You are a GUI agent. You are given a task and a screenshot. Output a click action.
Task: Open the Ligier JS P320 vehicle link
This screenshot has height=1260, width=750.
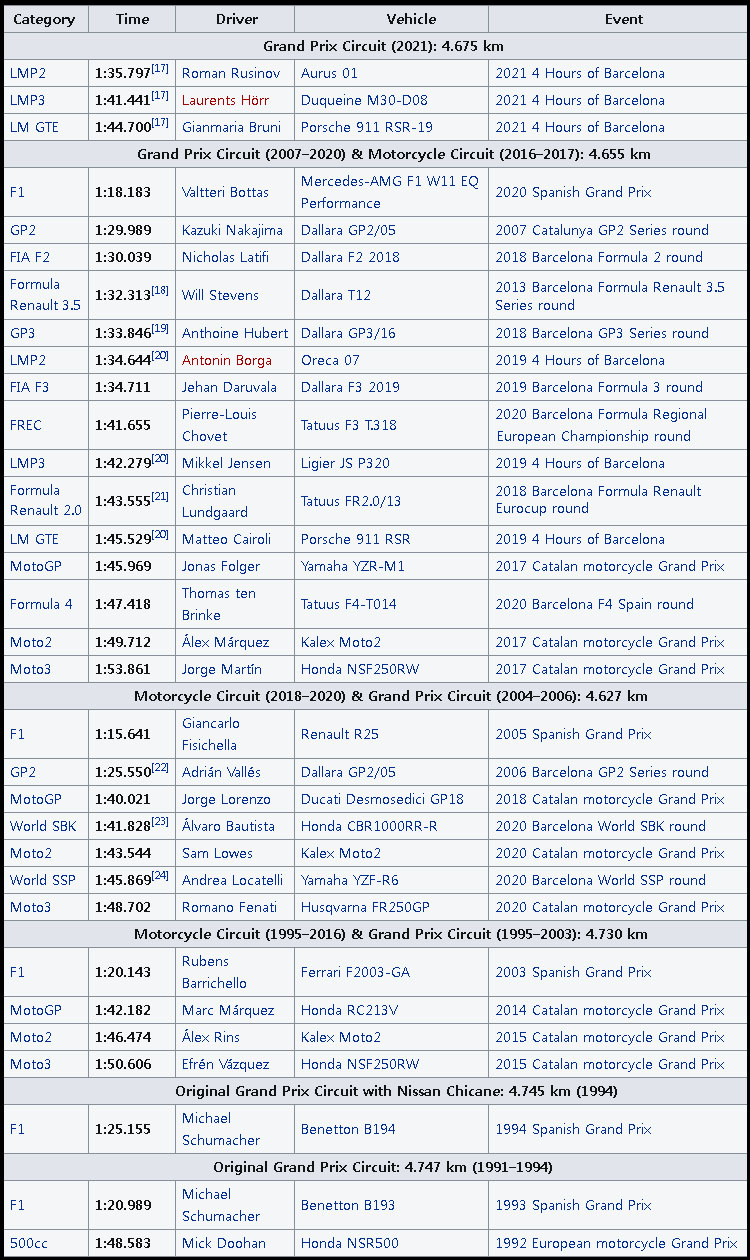pos(346,463)
